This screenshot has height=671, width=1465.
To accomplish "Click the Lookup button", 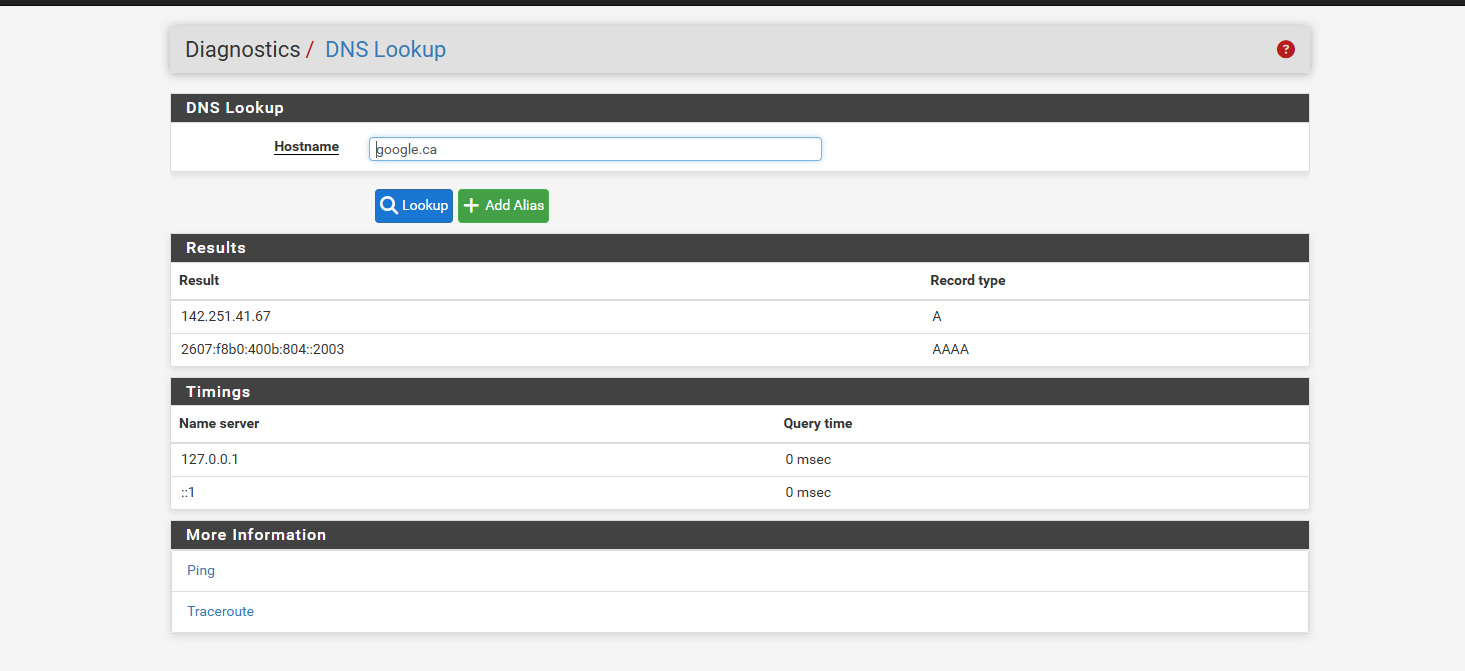I will (x=414, y=206).
